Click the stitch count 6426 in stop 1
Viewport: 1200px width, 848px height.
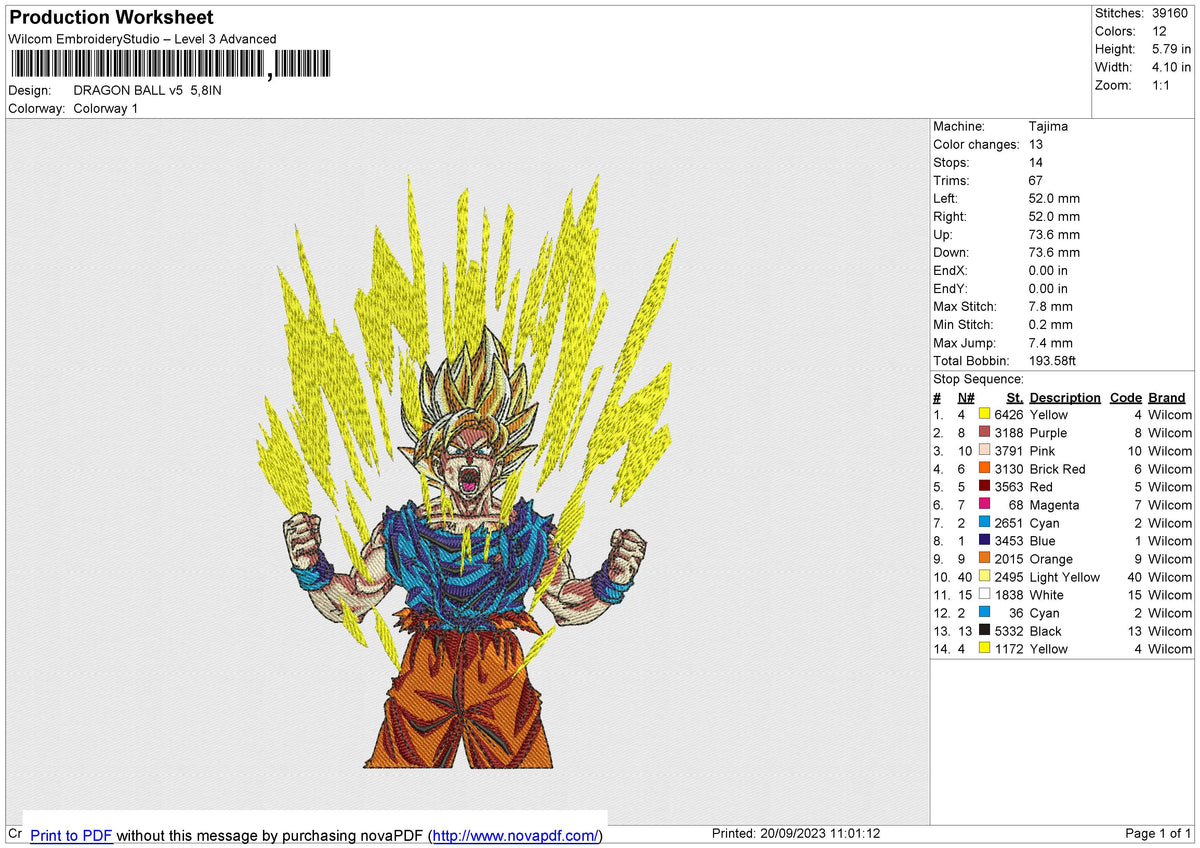(1010, 415)
